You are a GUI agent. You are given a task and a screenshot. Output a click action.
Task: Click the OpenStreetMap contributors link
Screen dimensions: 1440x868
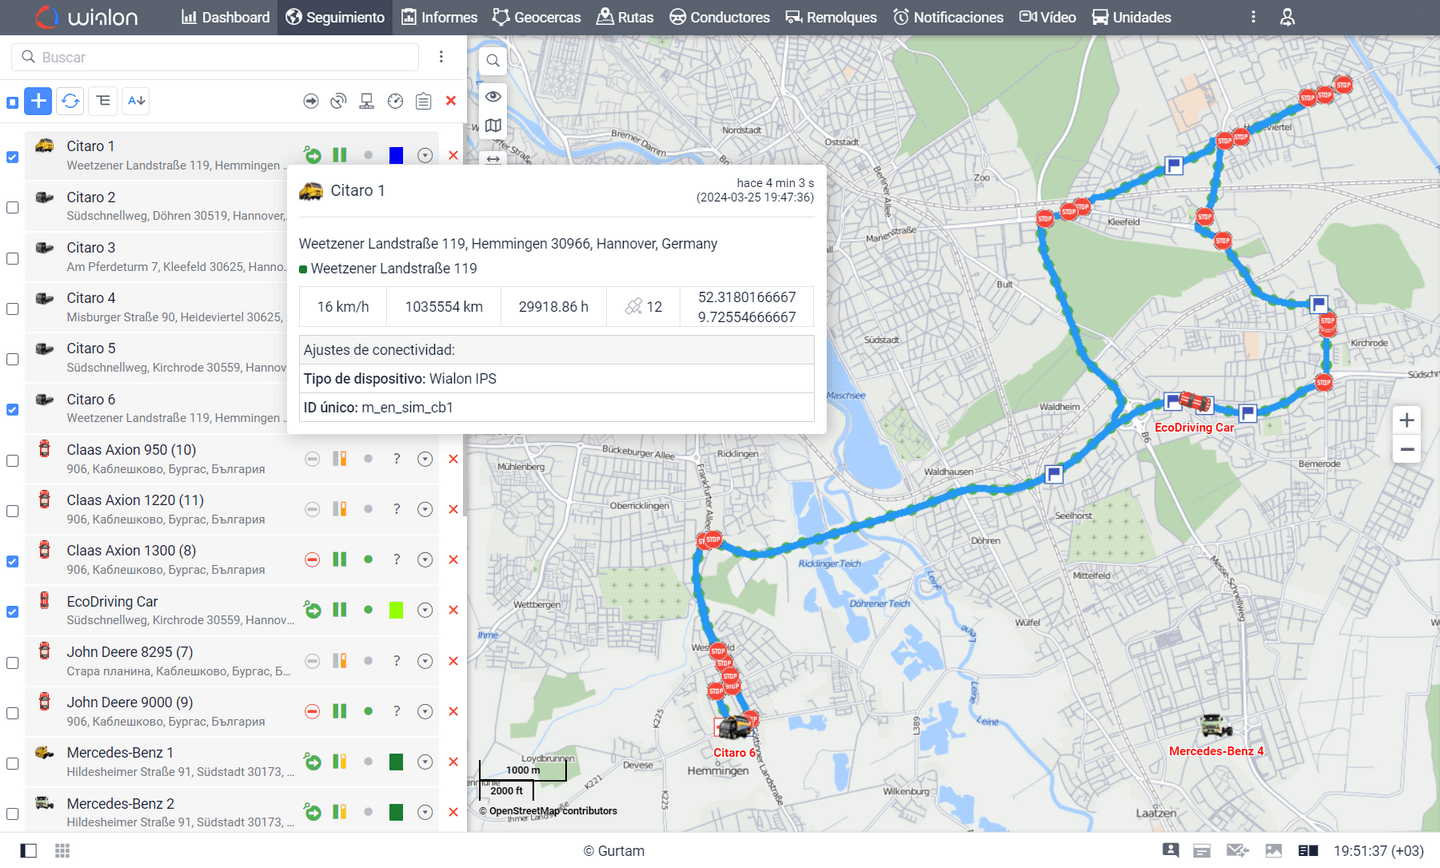553,811
